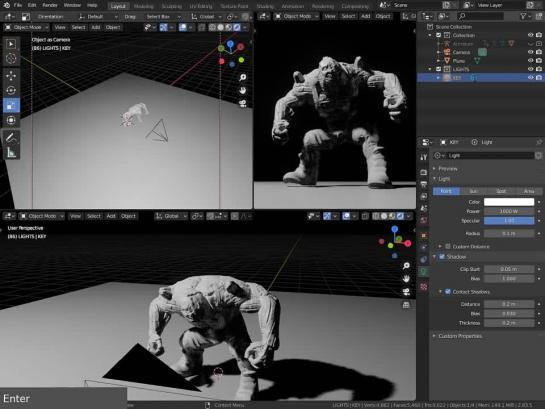Screen dimensions: 545x409
Task: Click the Power value field
Action: tap(509, 211)
